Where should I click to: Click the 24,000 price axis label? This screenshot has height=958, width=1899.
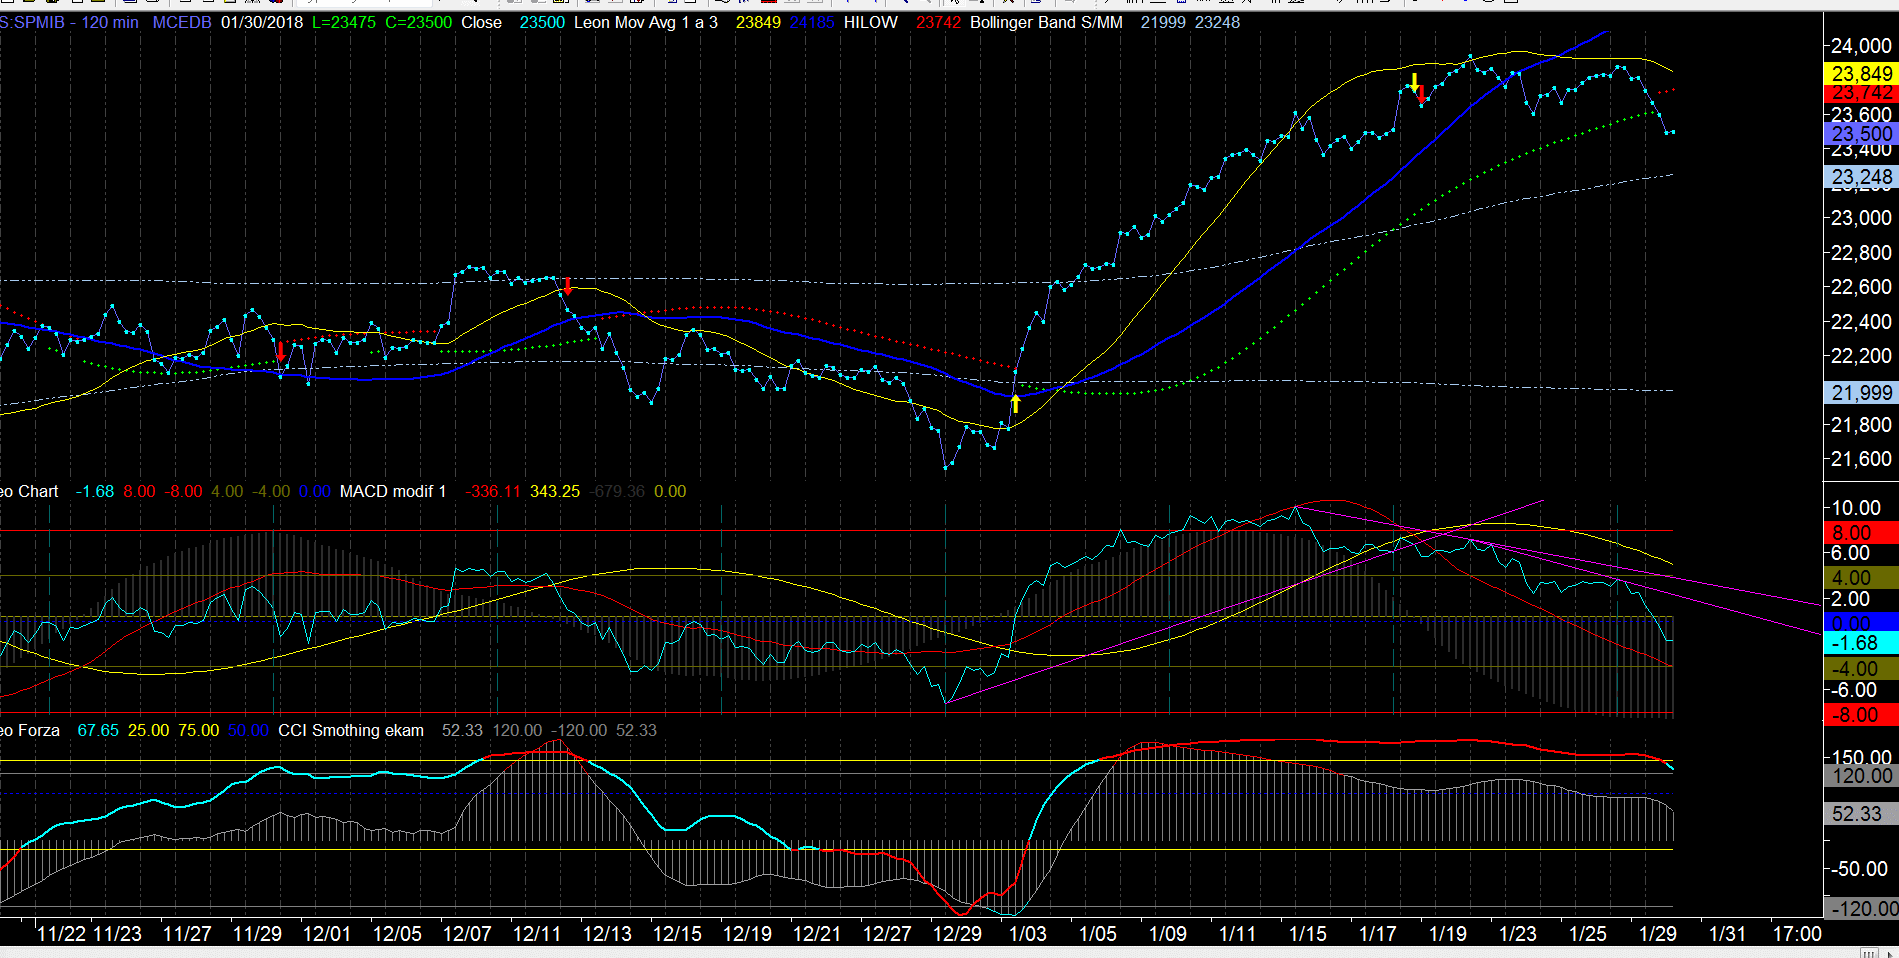1861,46
